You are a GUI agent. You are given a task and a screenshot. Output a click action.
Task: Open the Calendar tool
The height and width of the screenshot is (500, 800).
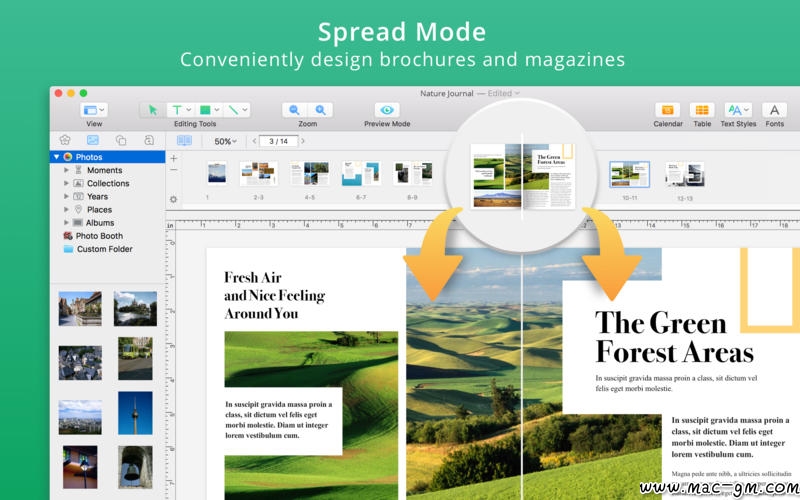point(667,110)
